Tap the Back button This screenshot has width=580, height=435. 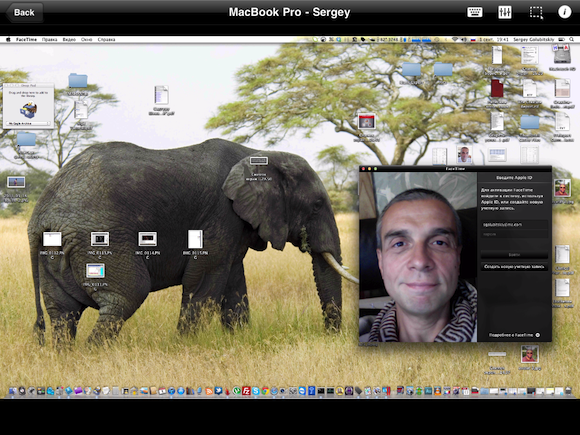click(24, 13)
